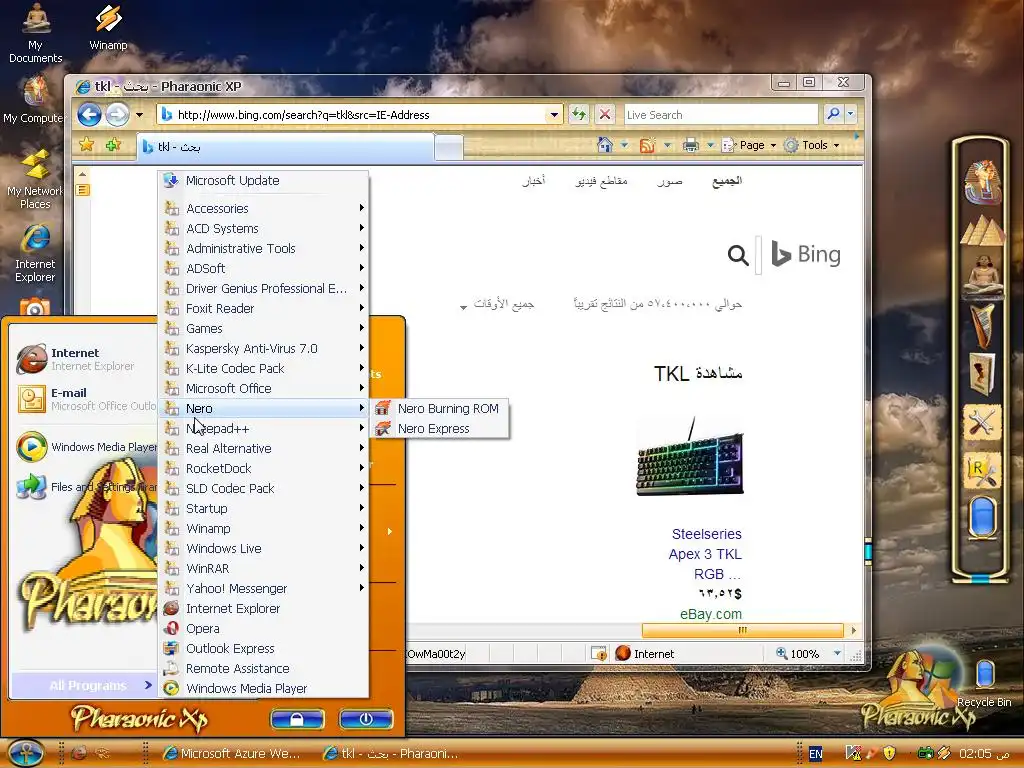1024x768 pixels.
Task: Launch Opera from programs menu
Action: 264,628
